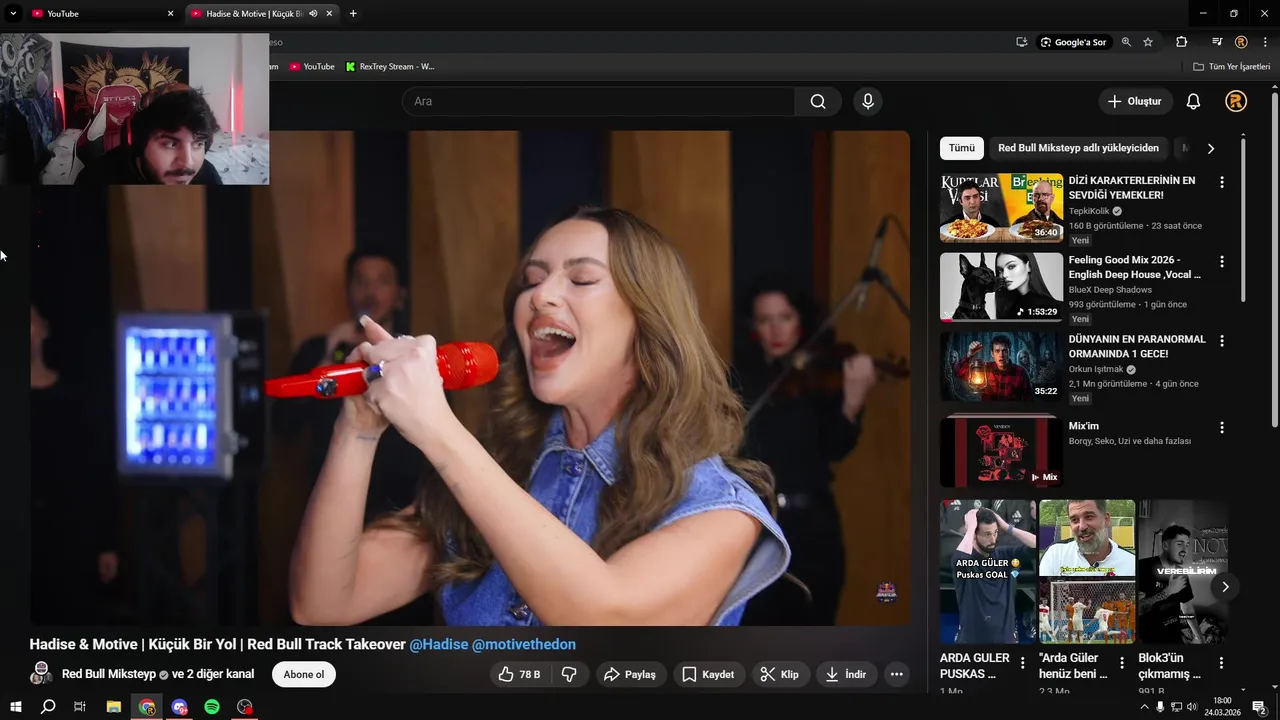The image size is (1280, 720).
Task: Open Chrome profile avatar in toolbar
Action: (1241, 42)
